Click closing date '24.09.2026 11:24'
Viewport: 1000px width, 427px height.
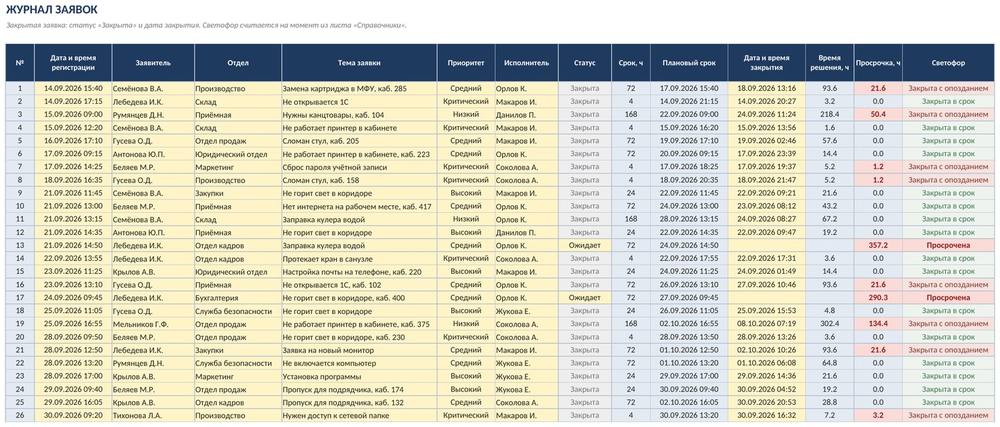click(766, 115)
